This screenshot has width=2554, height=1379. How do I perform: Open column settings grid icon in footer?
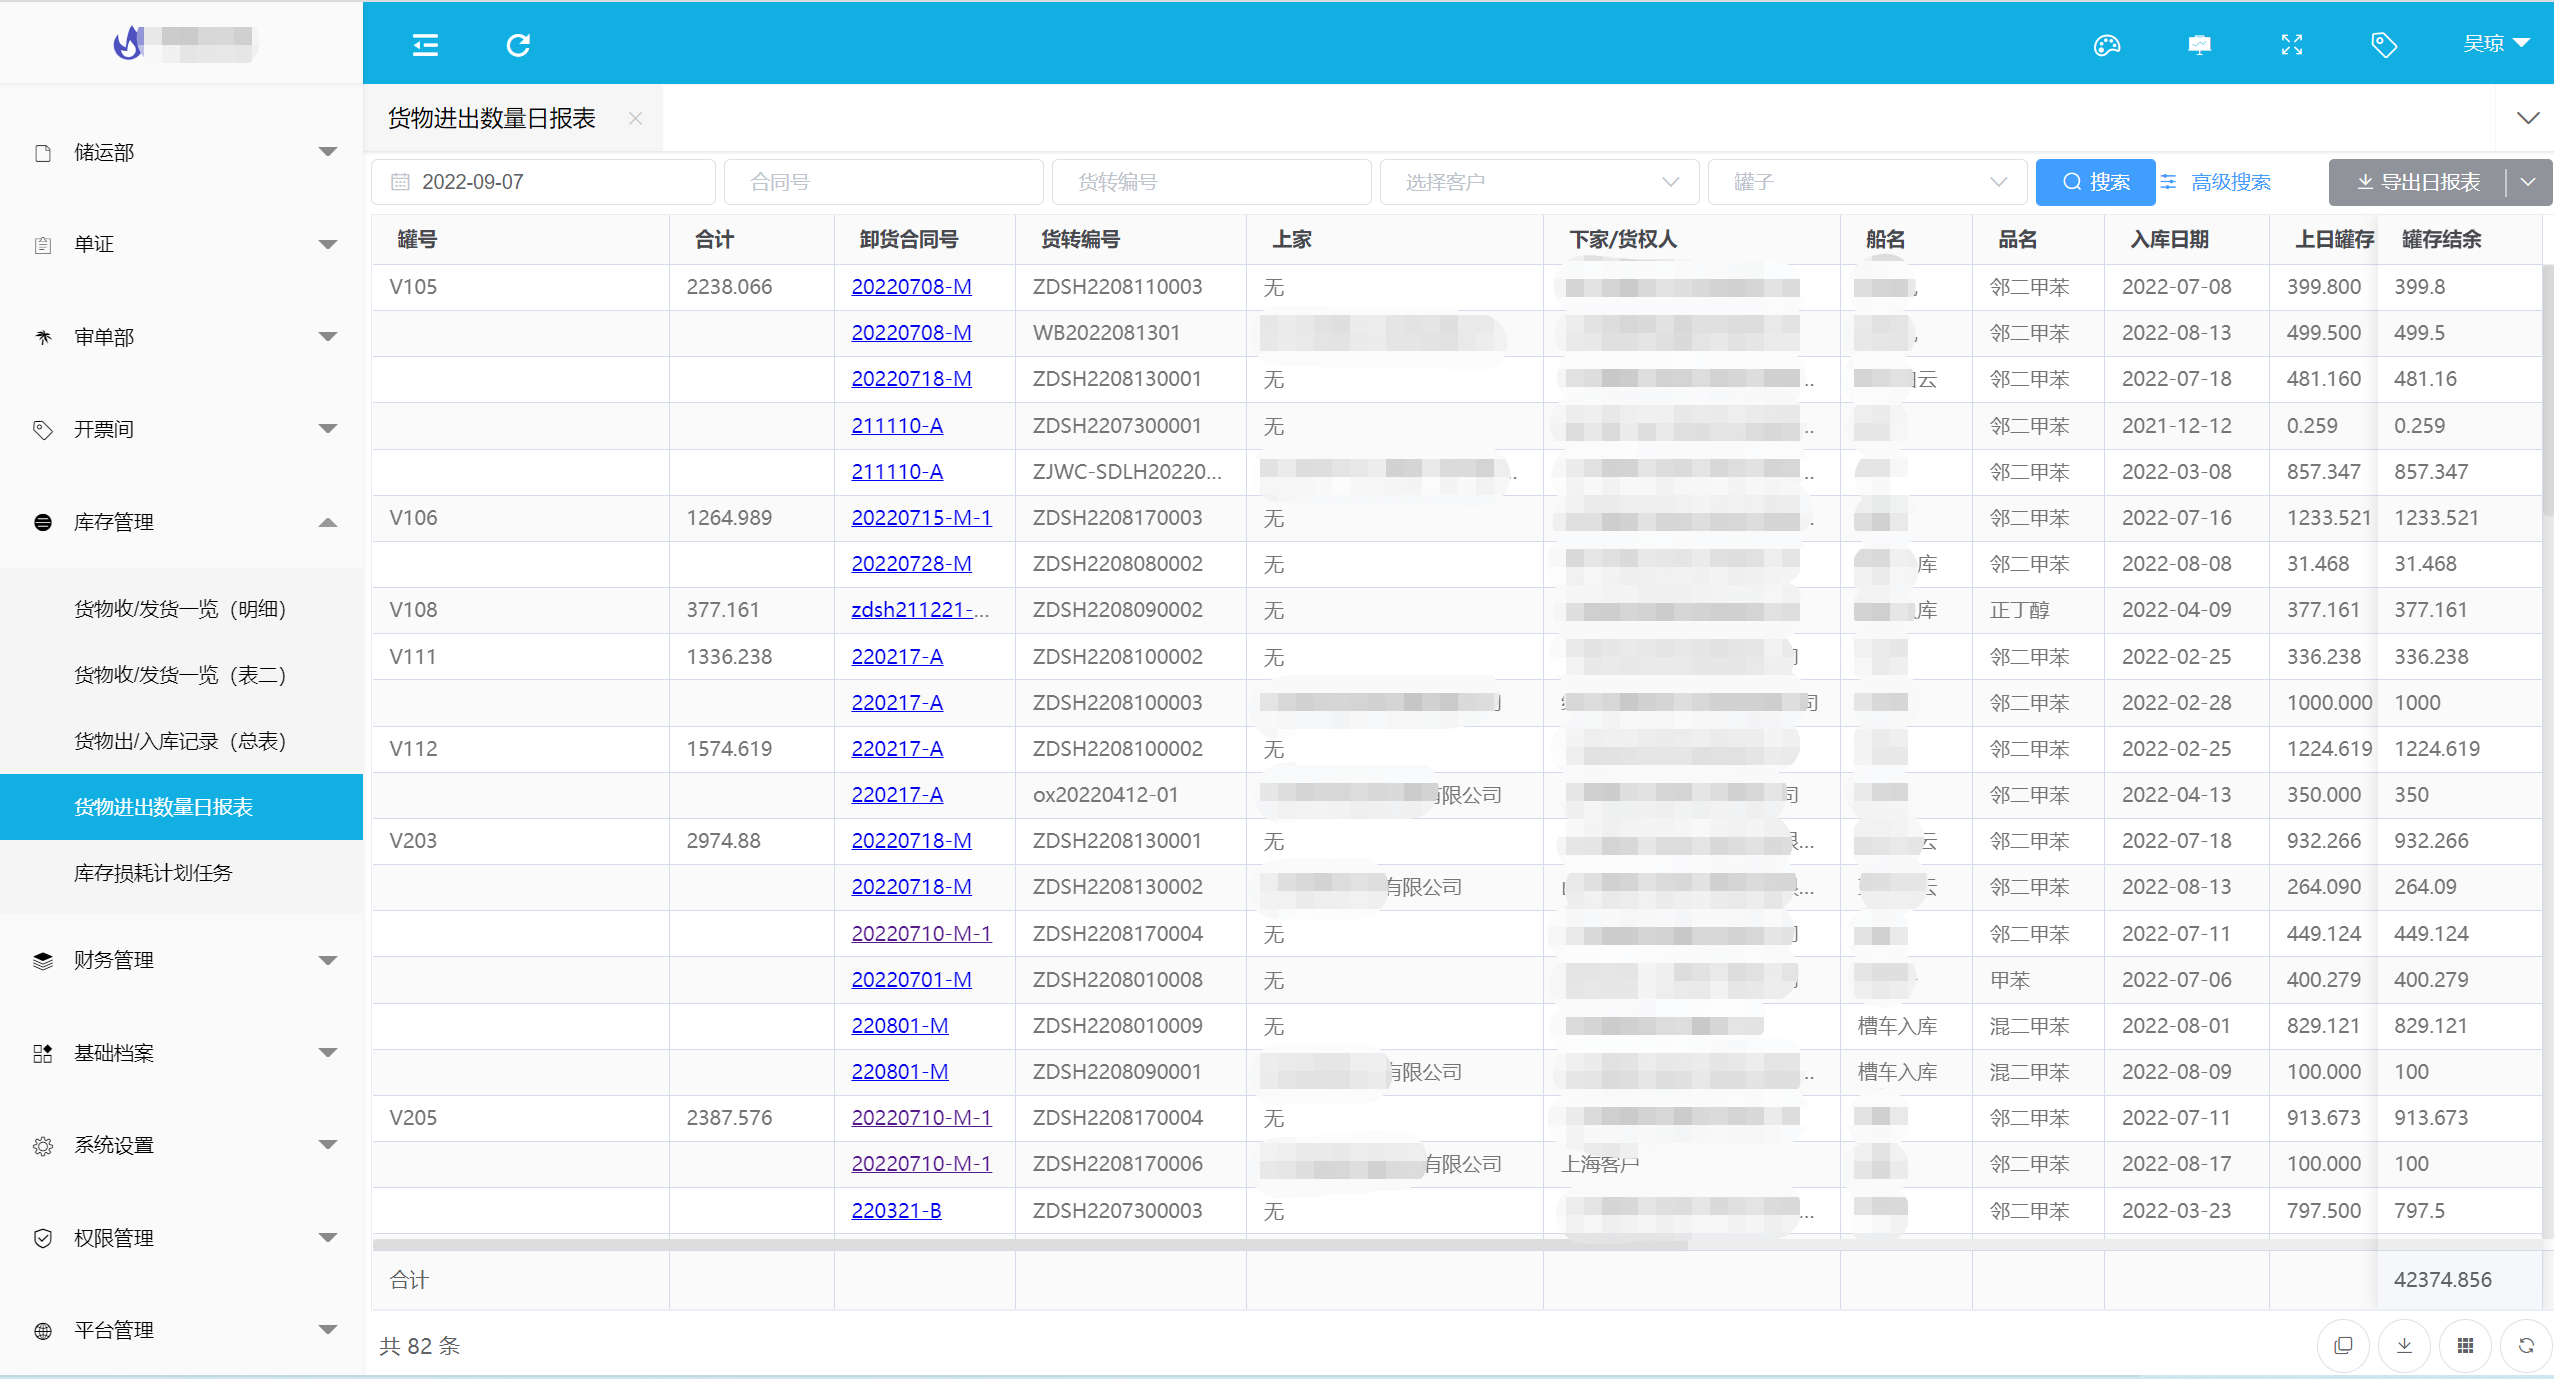[2465, 1345]
